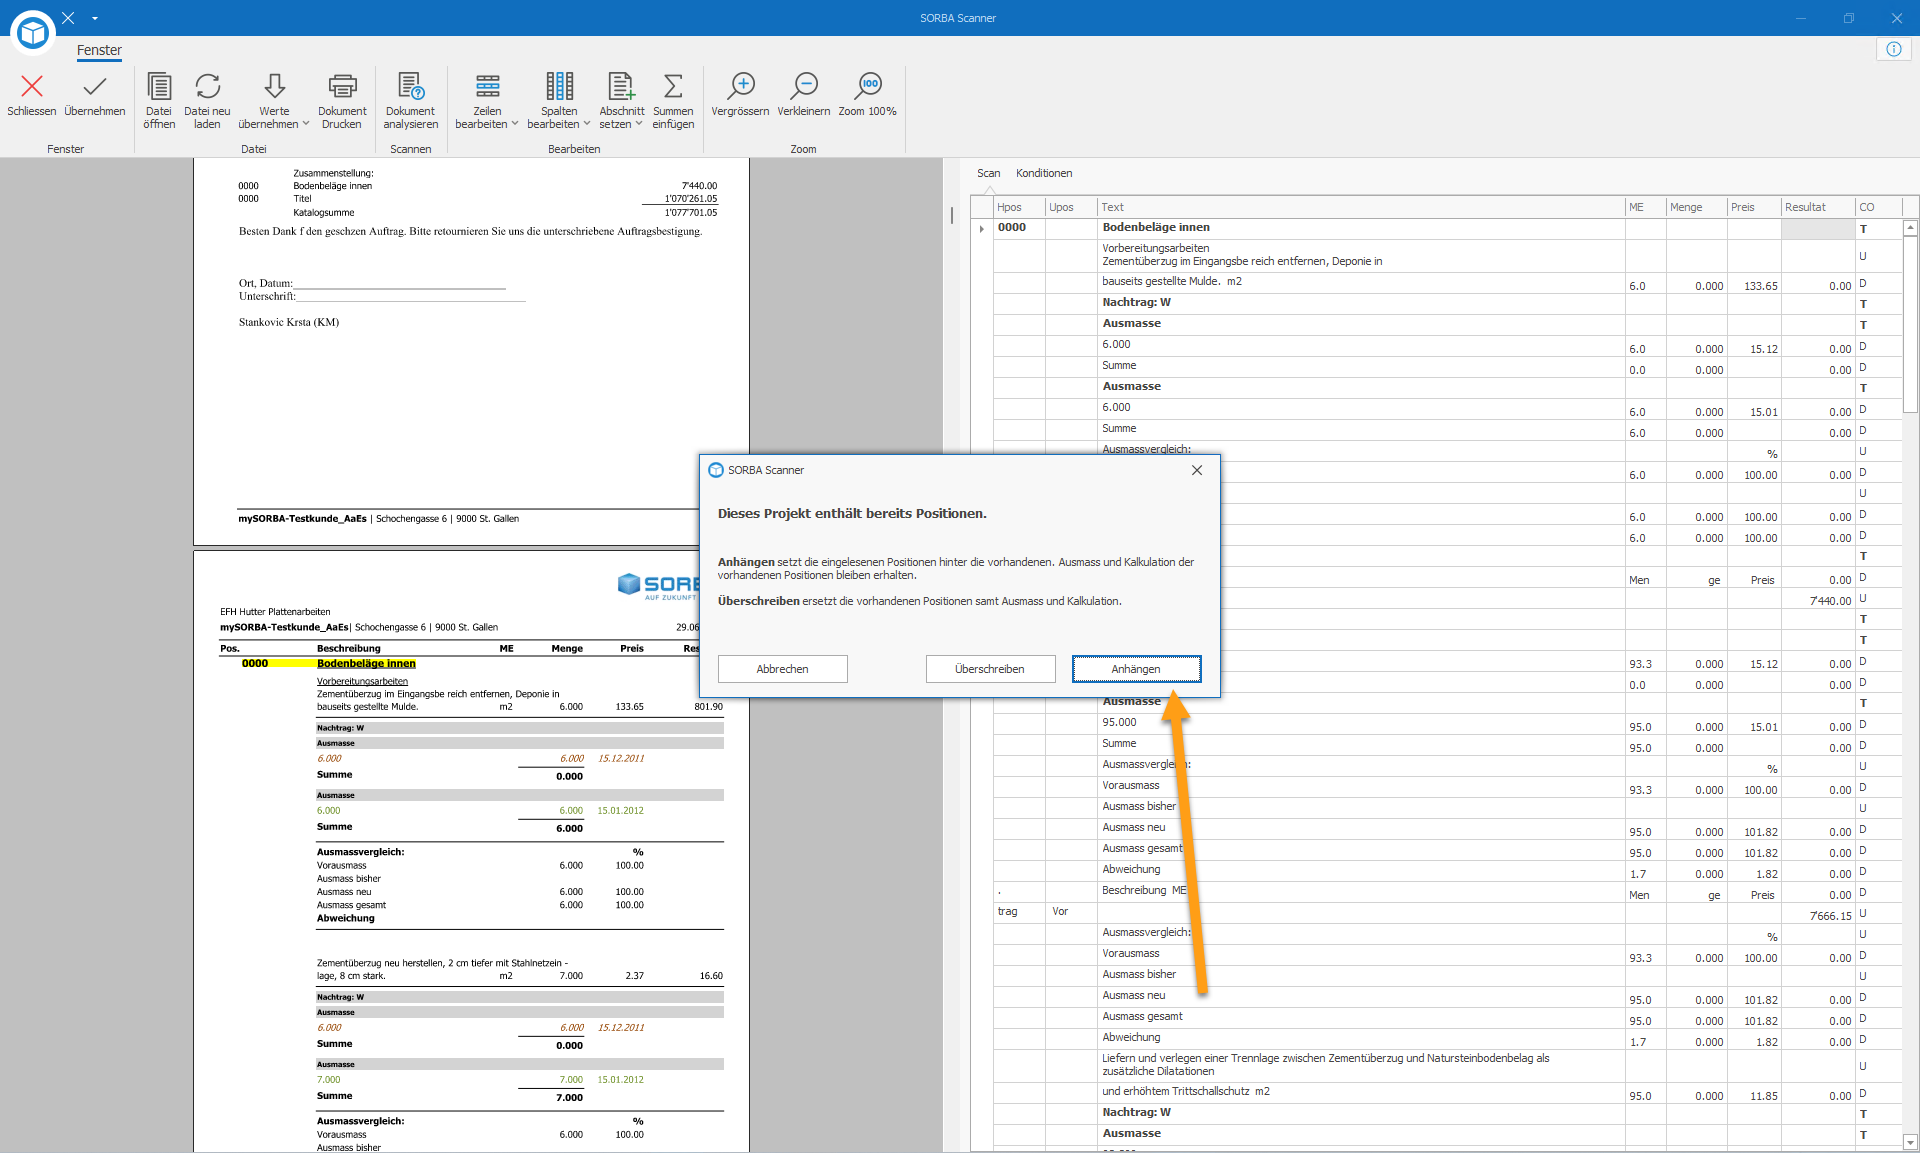The height and width of the screenshot is (1153, 1920).
Task: Click the price cell 11.85
Action: pos(1754,1095)
